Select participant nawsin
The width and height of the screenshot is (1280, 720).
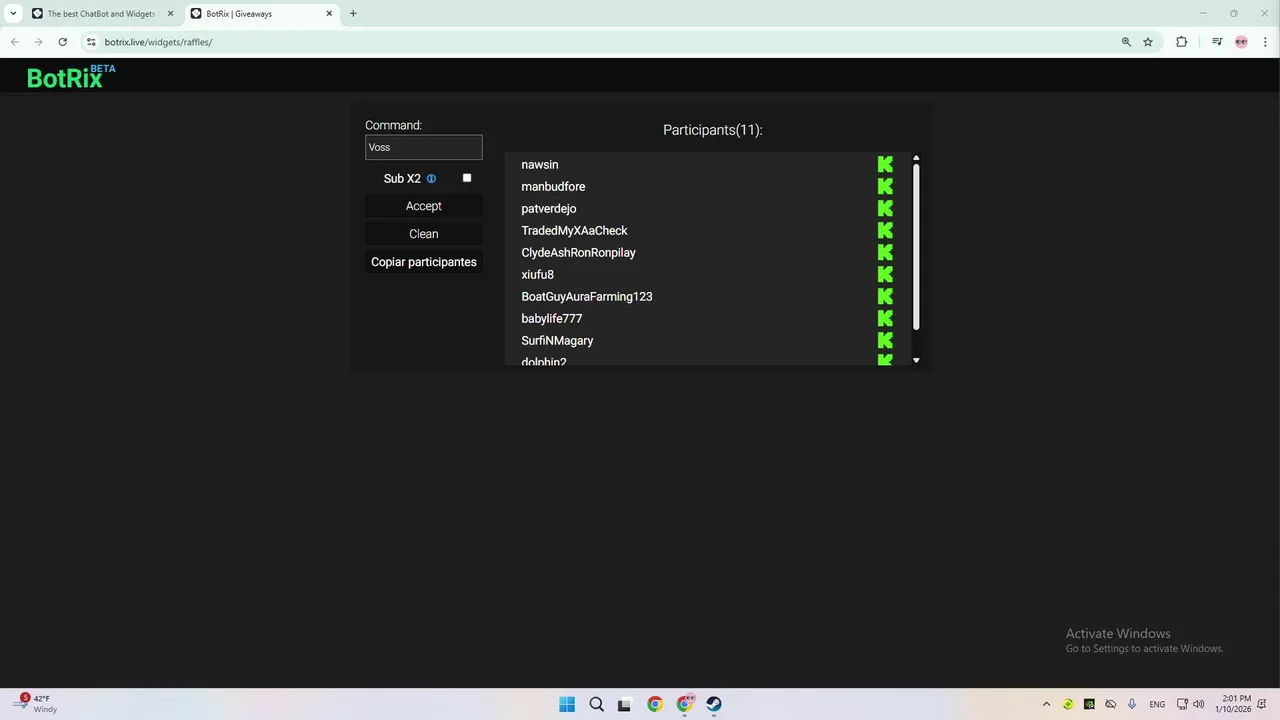tap(540, 164)
